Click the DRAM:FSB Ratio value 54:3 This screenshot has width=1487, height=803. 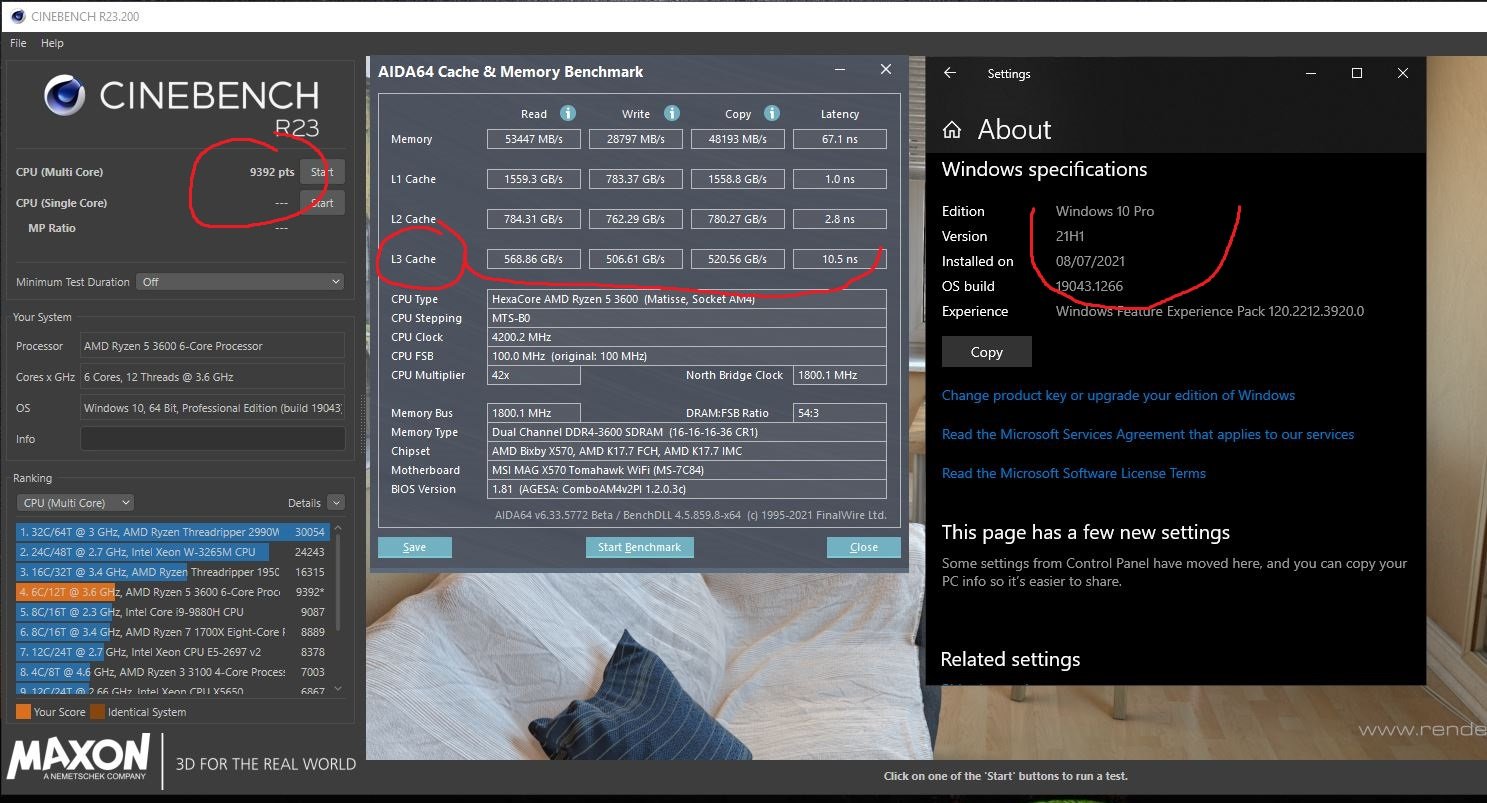[839, 413]
